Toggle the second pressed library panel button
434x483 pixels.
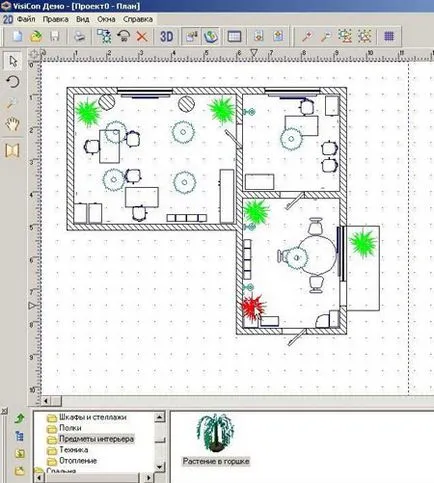click(x=211, y=36)
